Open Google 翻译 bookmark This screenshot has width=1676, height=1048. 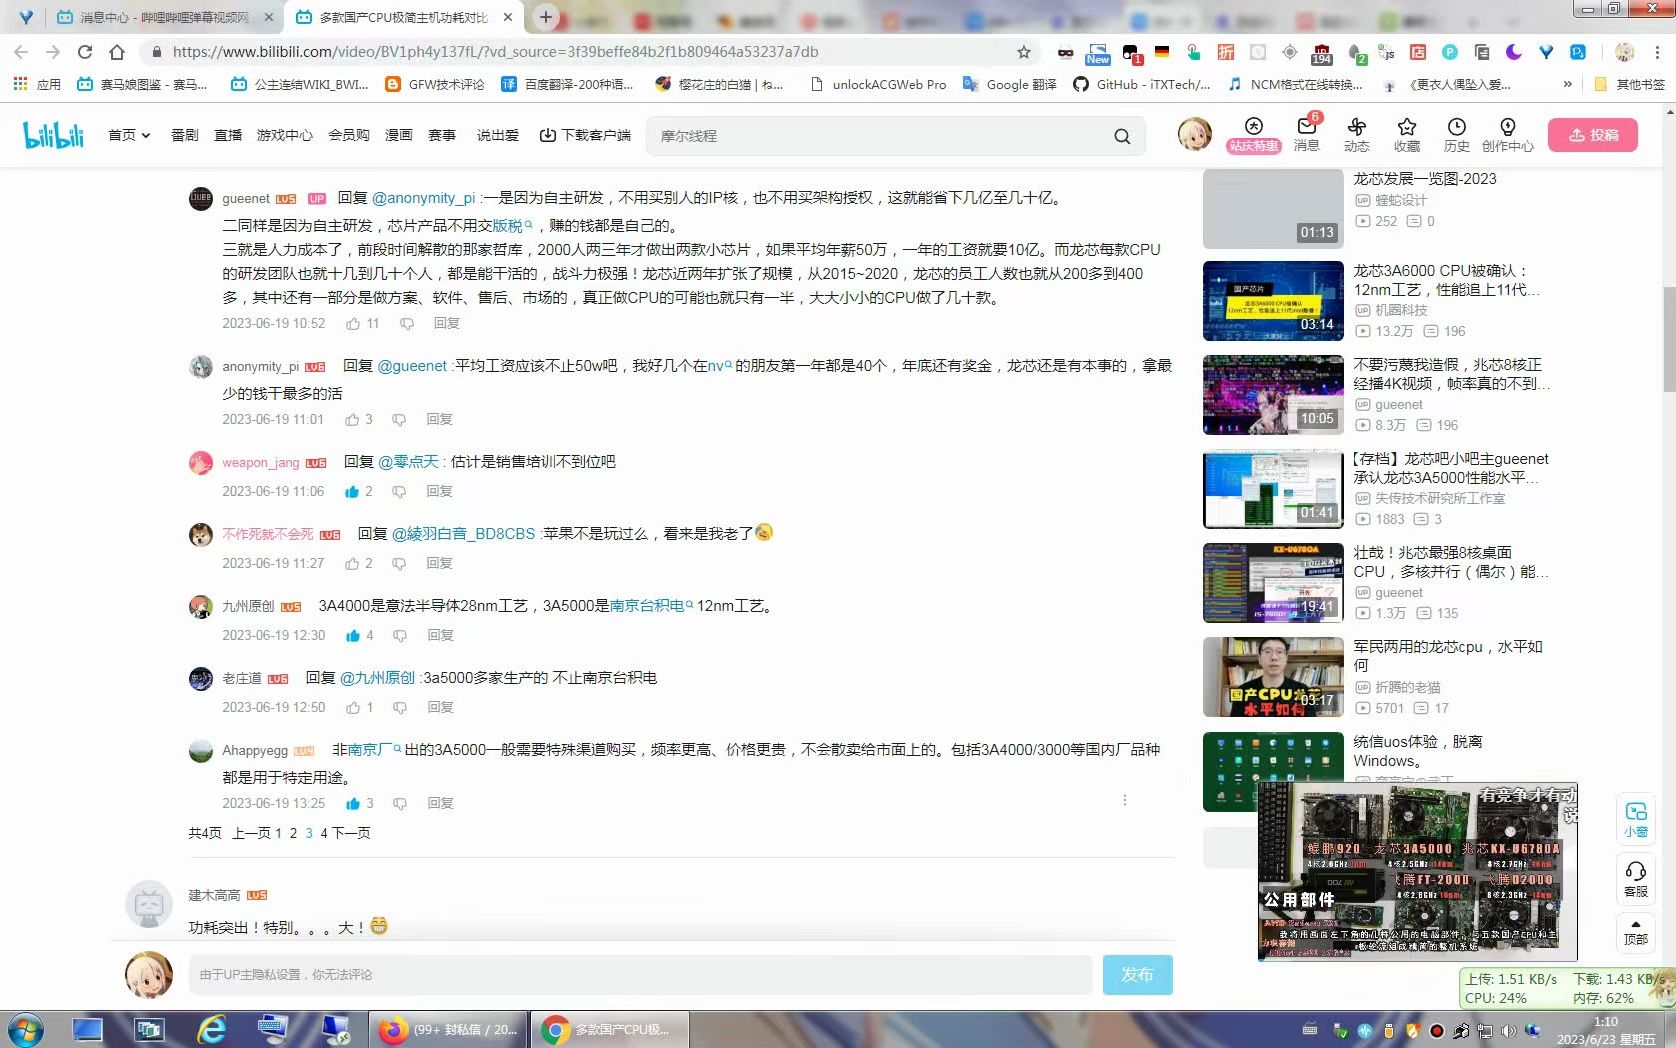pos(1009,84)
